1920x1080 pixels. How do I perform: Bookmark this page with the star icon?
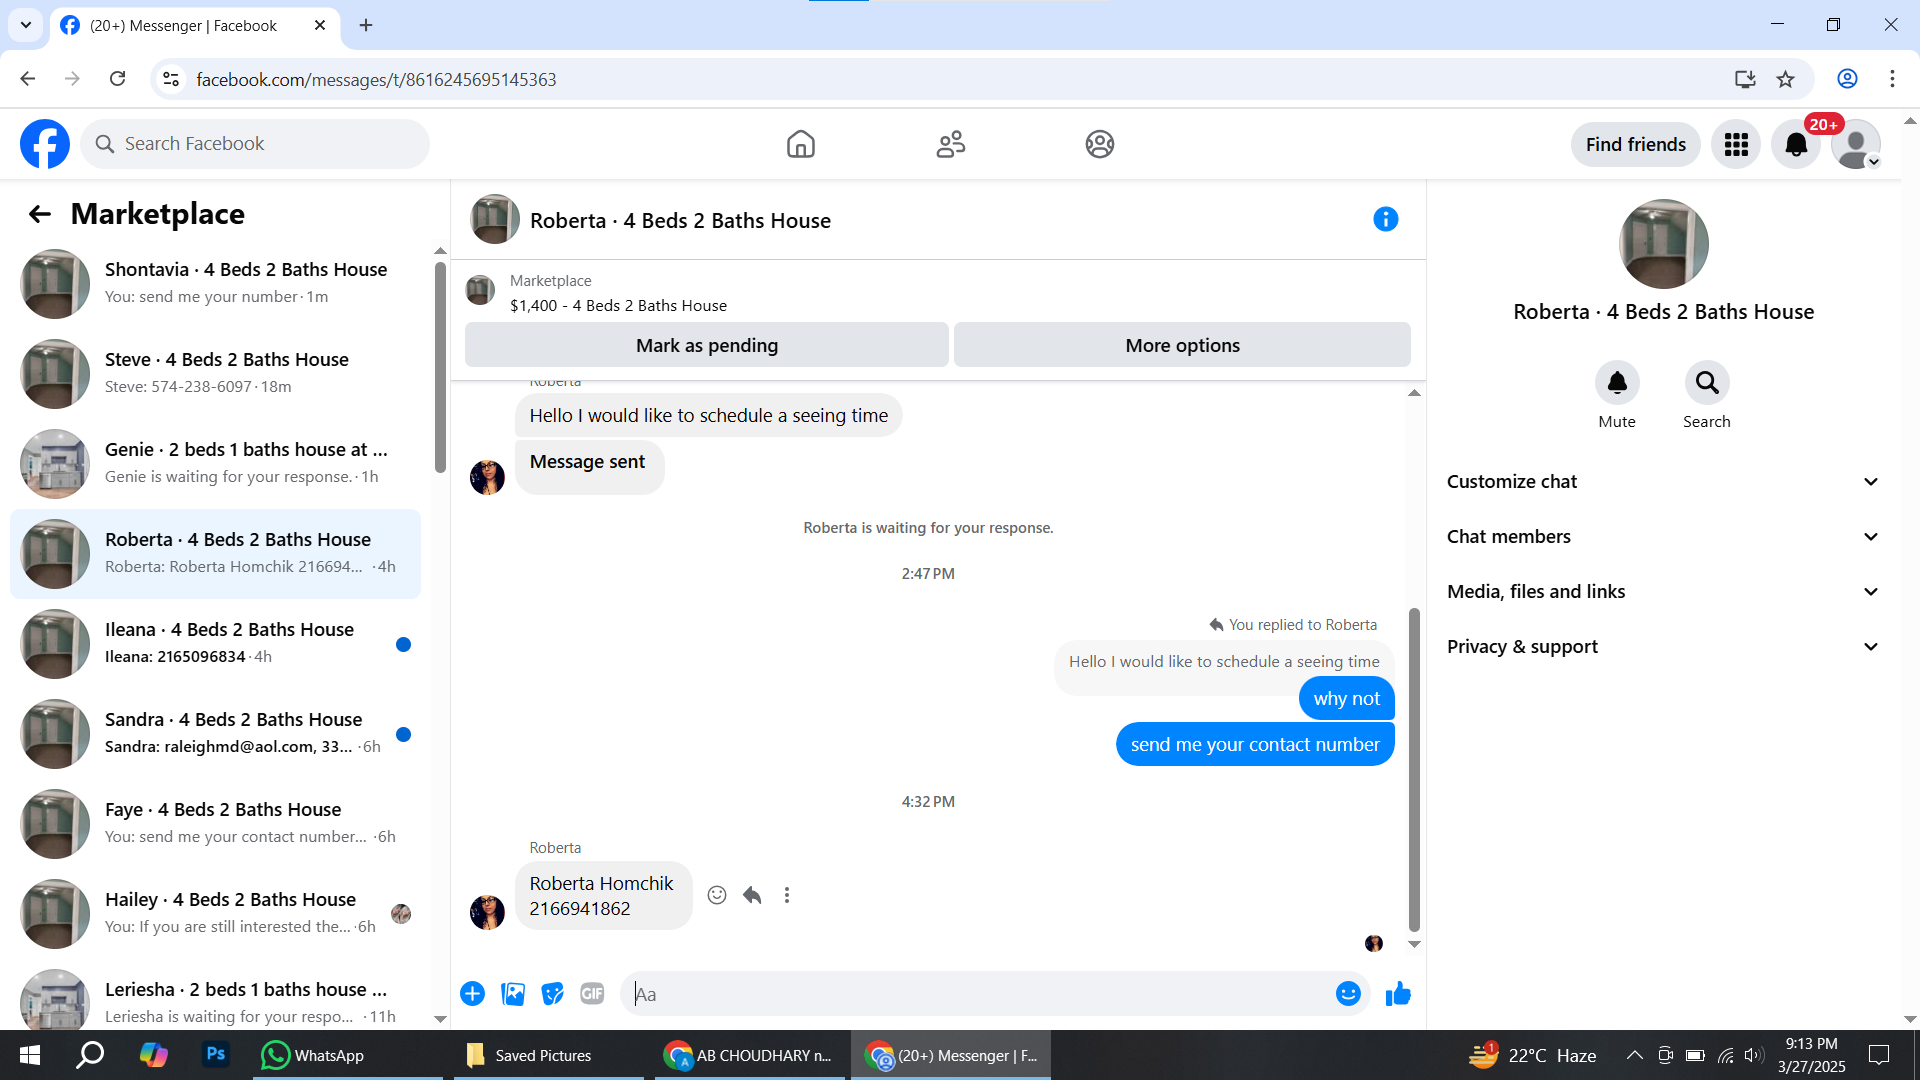click(x=1786, y=79)
